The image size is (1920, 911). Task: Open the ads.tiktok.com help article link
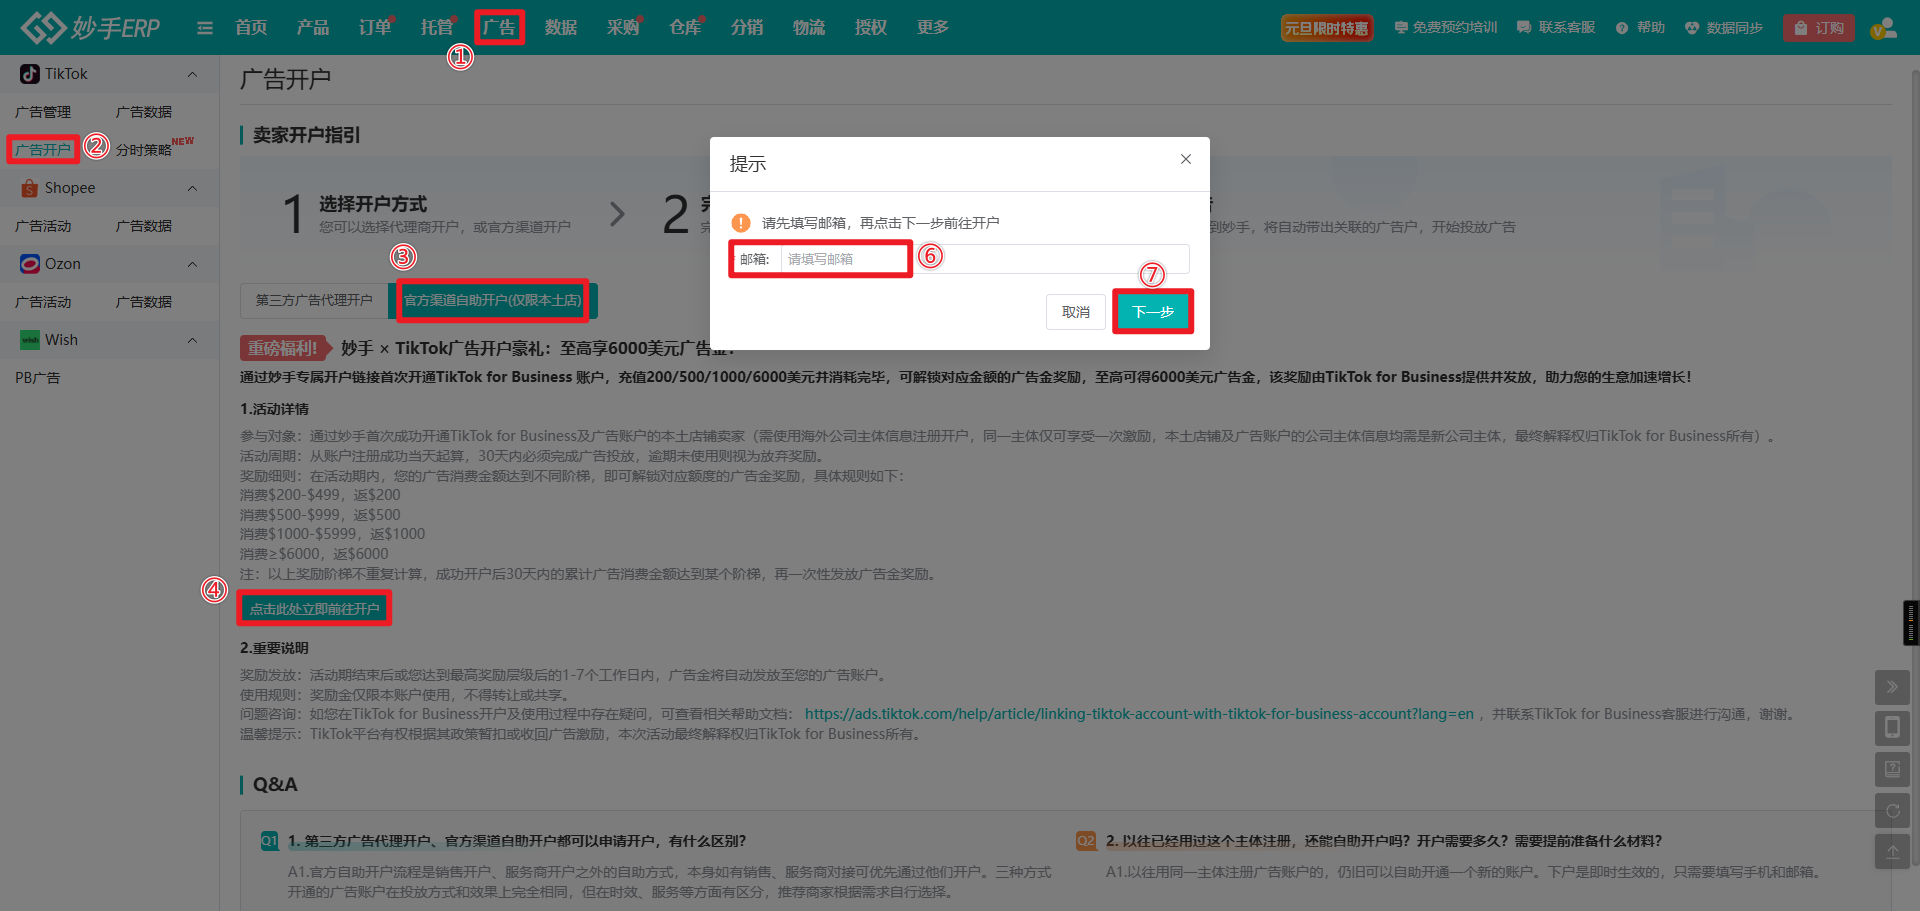[x=1139, y=714]
